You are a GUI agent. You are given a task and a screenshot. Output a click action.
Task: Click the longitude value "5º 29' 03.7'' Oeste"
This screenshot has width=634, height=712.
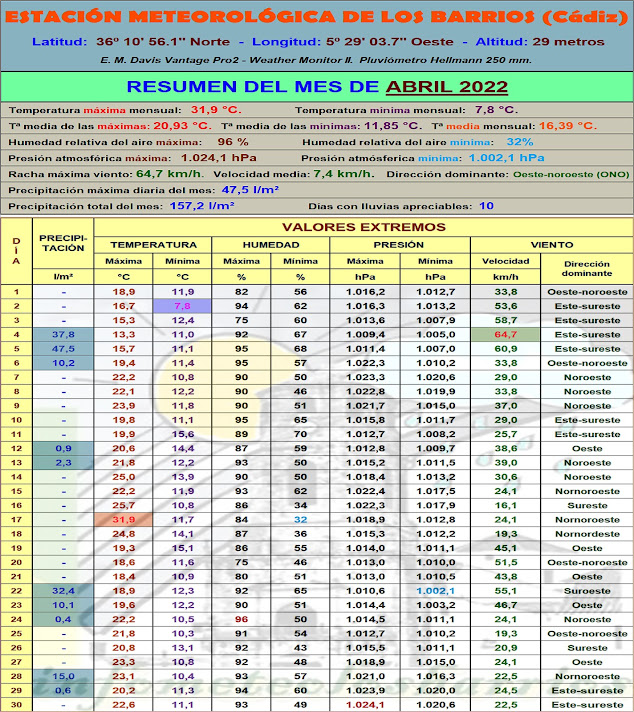click(390, 42)
